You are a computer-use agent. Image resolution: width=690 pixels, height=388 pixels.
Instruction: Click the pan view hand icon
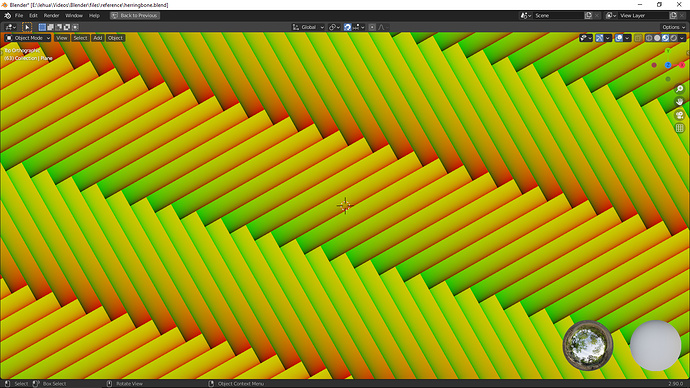click(680, 102)
